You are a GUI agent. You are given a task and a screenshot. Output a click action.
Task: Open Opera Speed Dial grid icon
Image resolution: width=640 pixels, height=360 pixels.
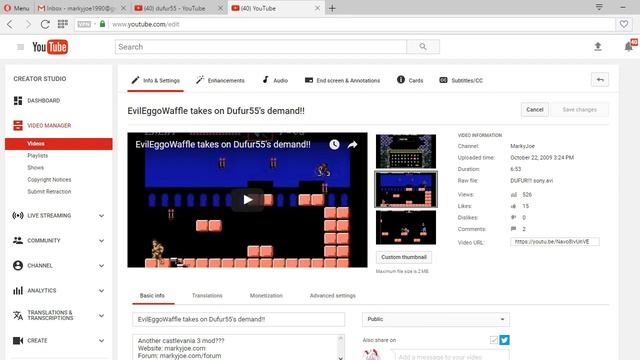[x=62, y=24]
